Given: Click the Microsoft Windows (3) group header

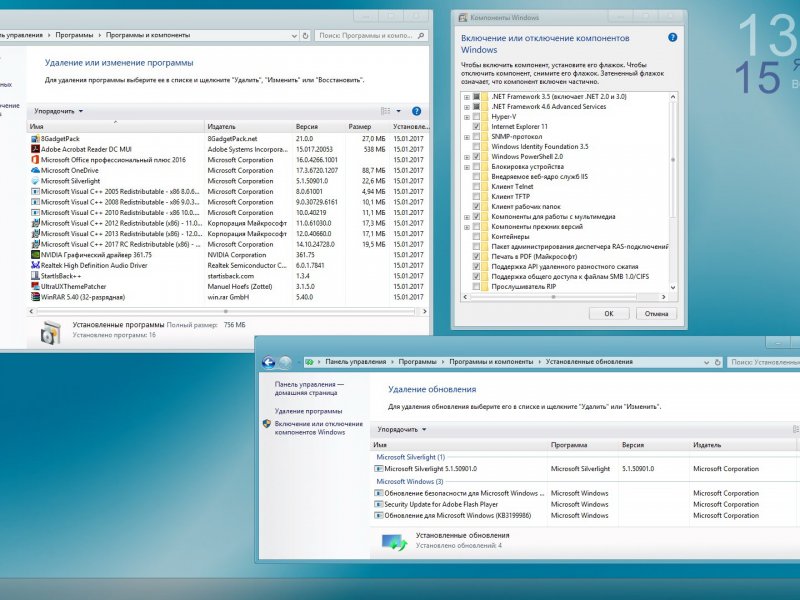Looking at the screenshot, I should tap(410, 482).
